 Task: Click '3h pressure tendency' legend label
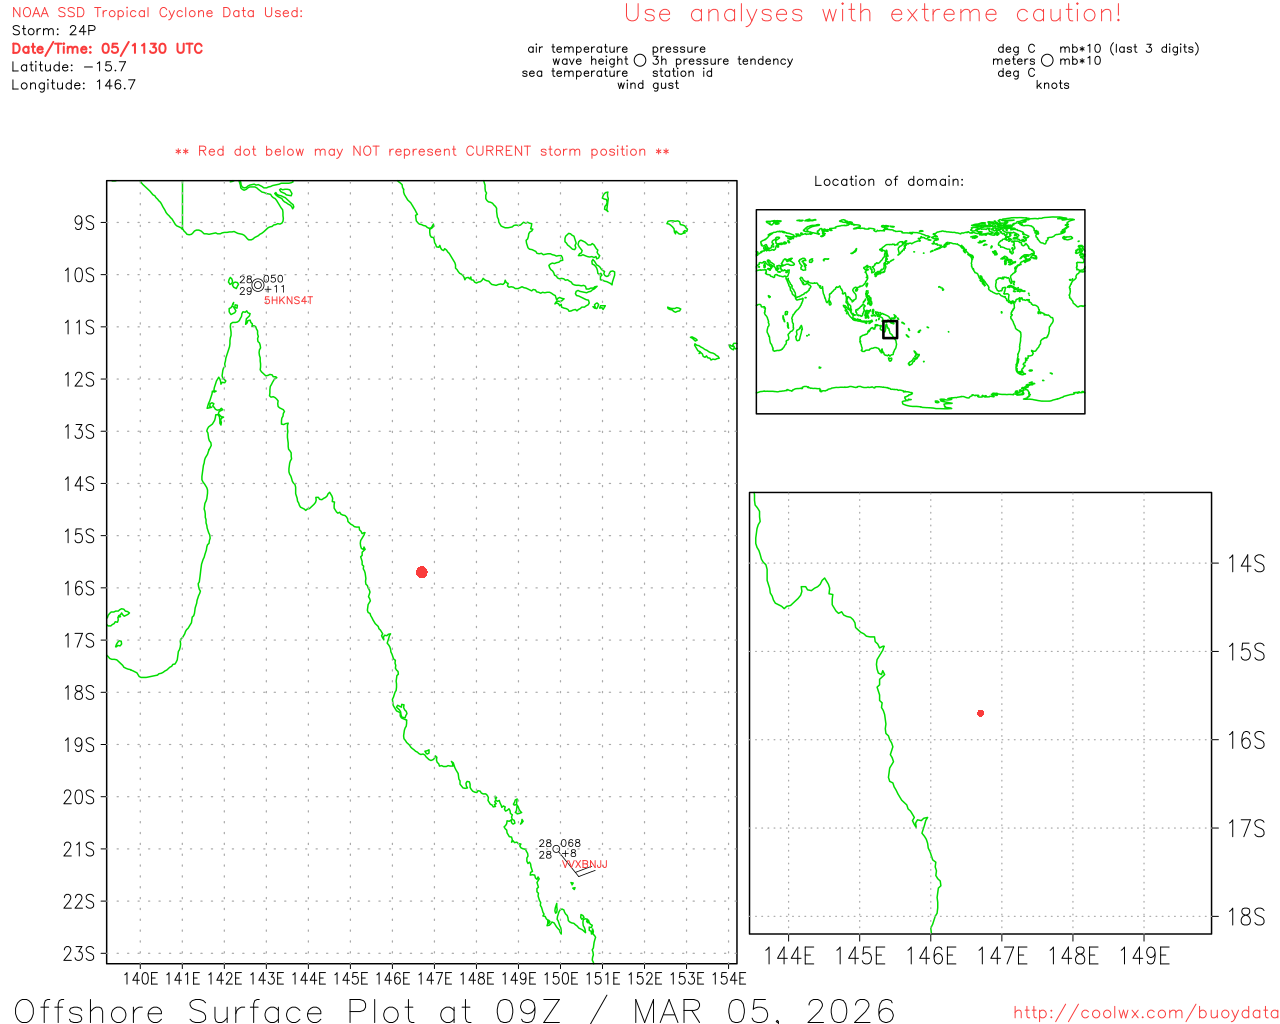722,61
